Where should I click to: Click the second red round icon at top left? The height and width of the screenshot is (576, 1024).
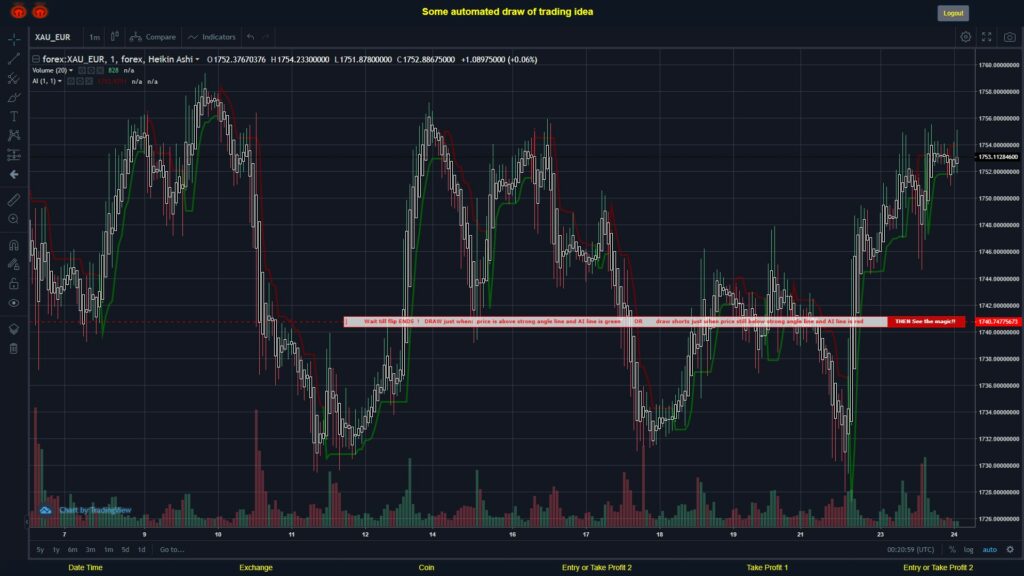pos(40,11)
